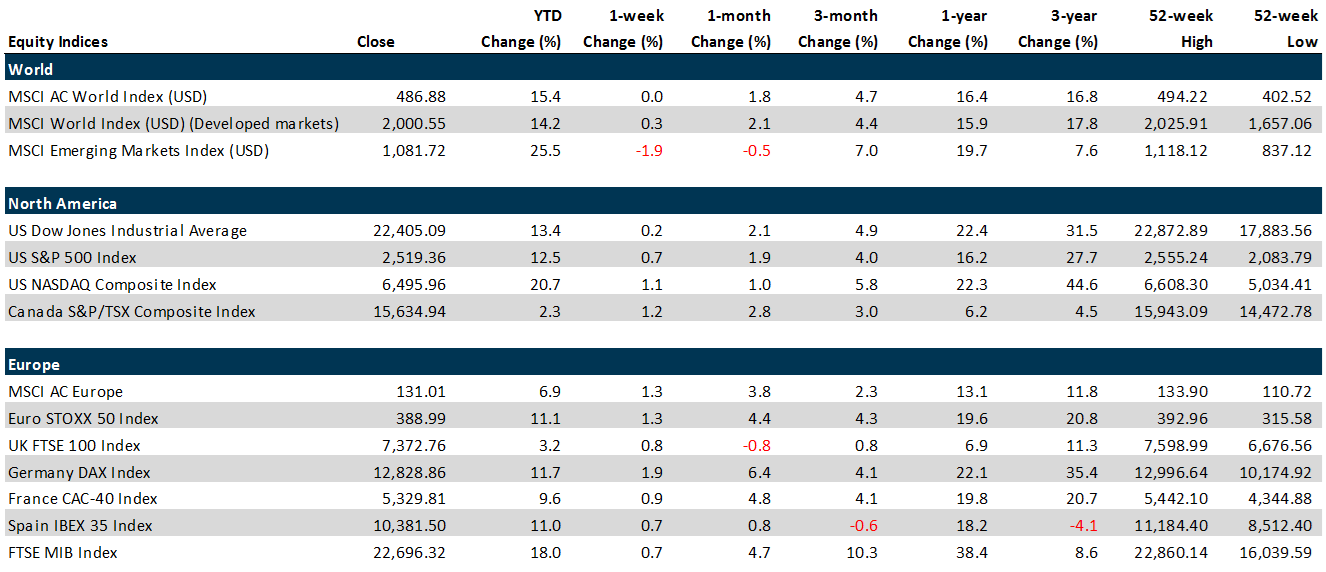Click the MSCI AC World Index (USD) row label
Viewport: 1326px width, 572px height.
point(107,97)
